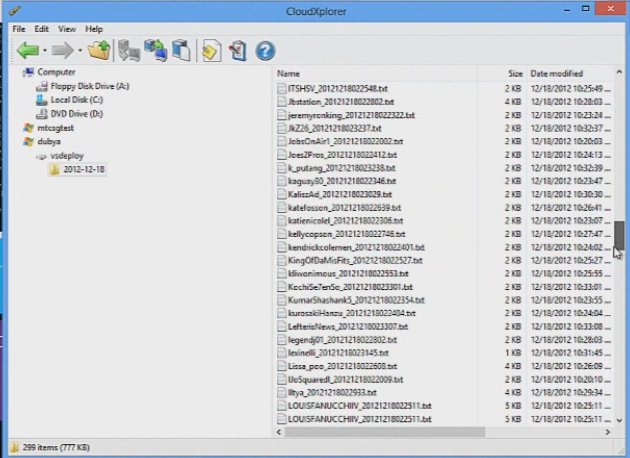The image size is (630, 458).
Task: Select the vsdeploy container label
Action: pyautogui.click(x=67, y=155)
